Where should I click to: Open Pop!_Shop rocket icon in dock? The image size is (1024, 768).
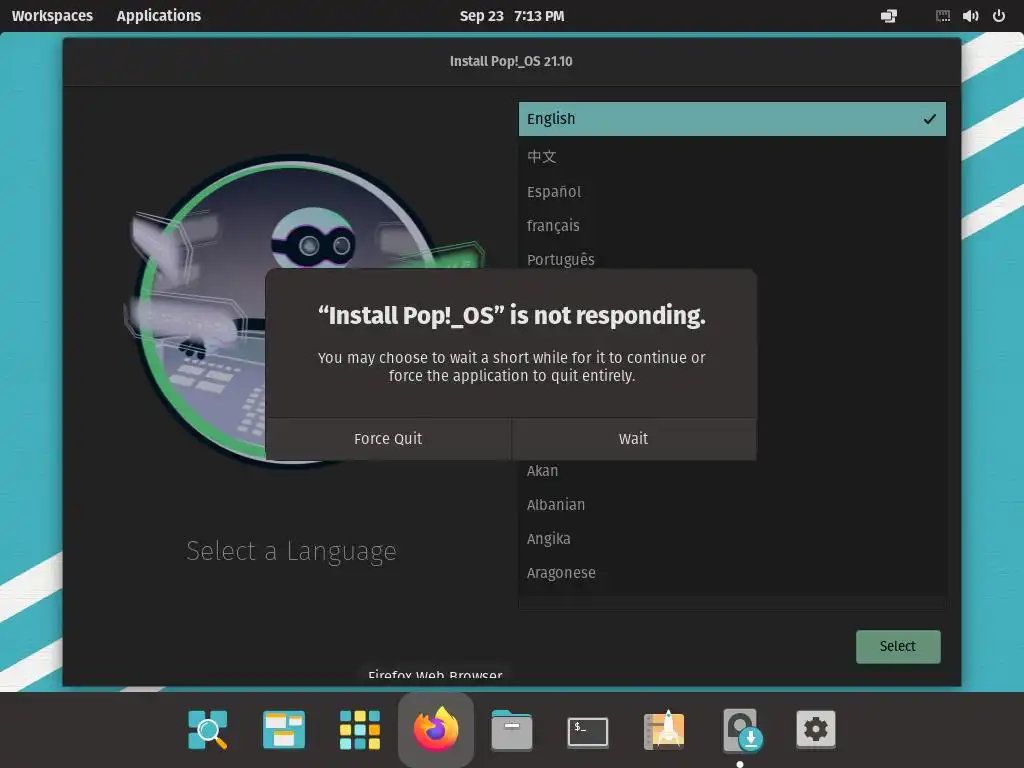pos(664,729)
